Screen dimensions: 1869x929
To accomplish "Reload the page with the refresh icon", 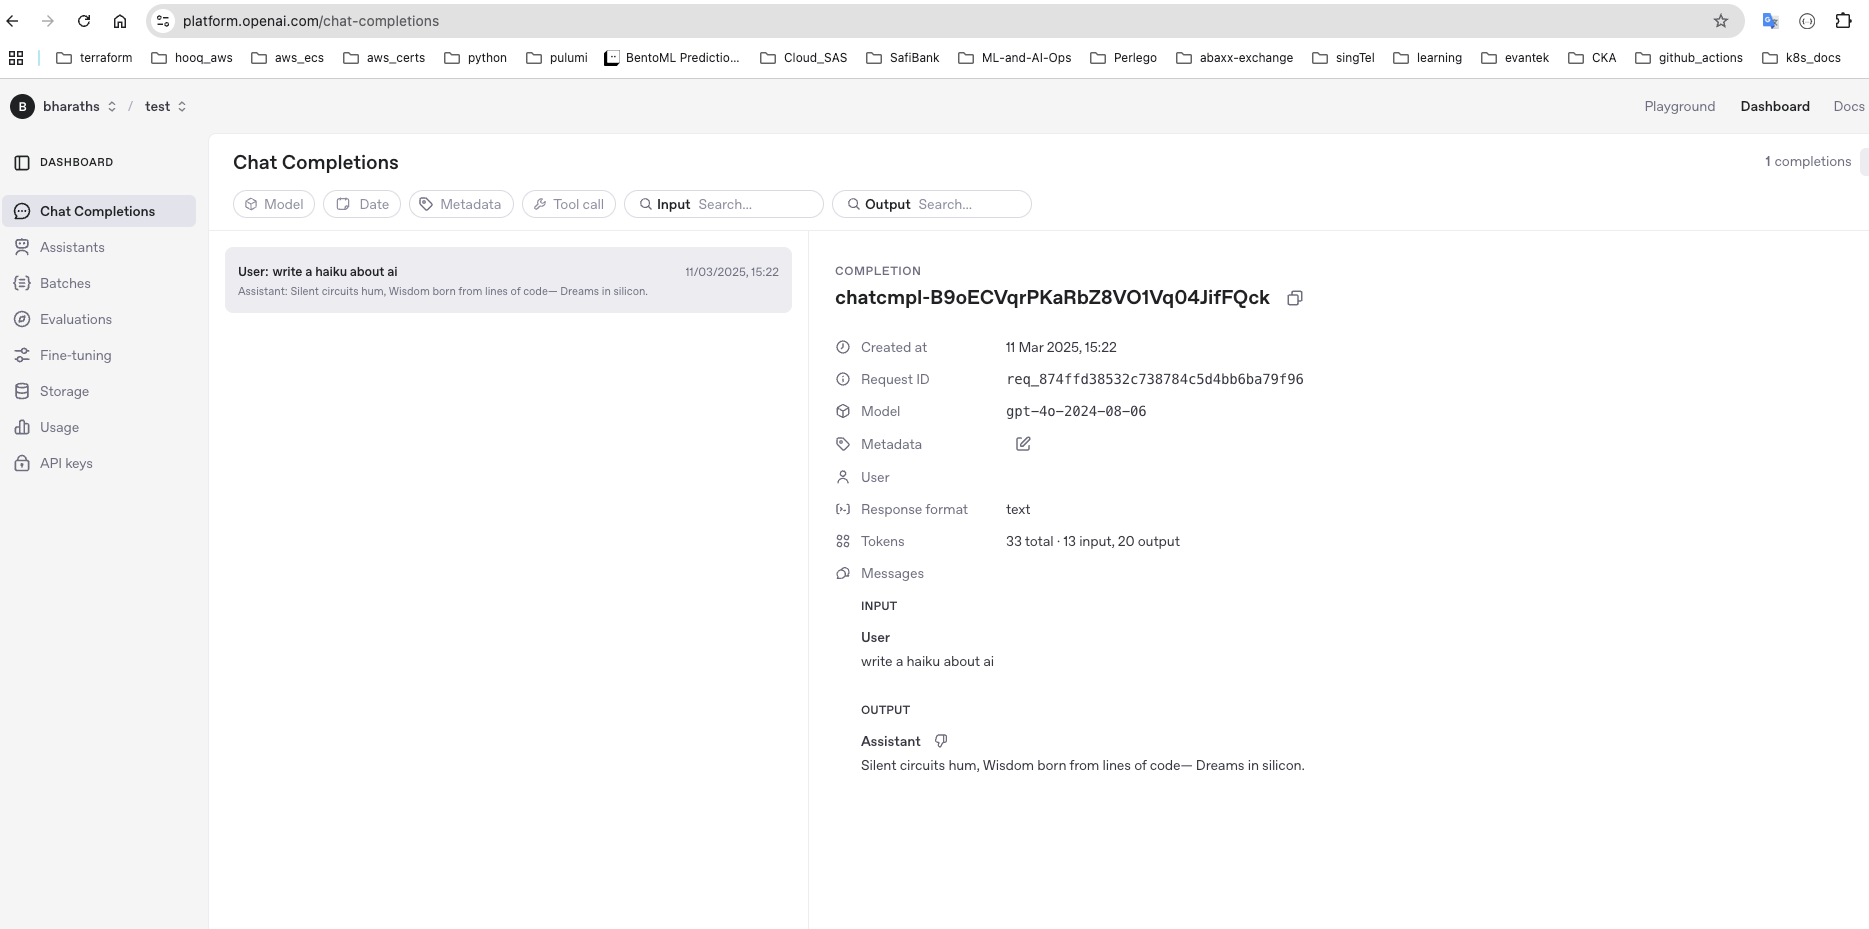I will pos(84,21).
